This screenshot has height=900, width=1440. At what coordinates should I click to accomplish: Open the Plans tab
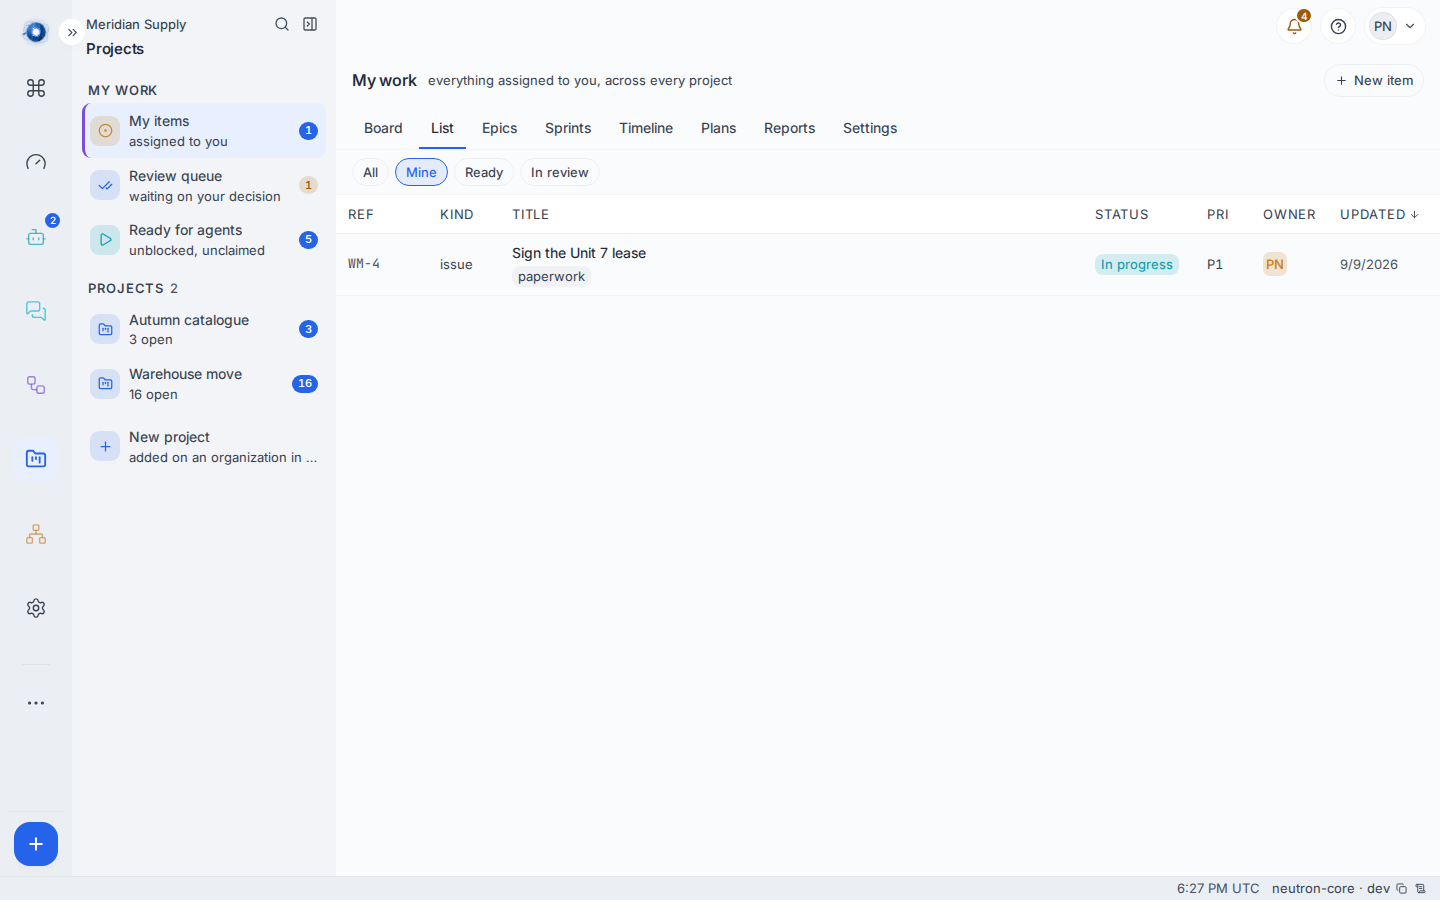(718, 128)
